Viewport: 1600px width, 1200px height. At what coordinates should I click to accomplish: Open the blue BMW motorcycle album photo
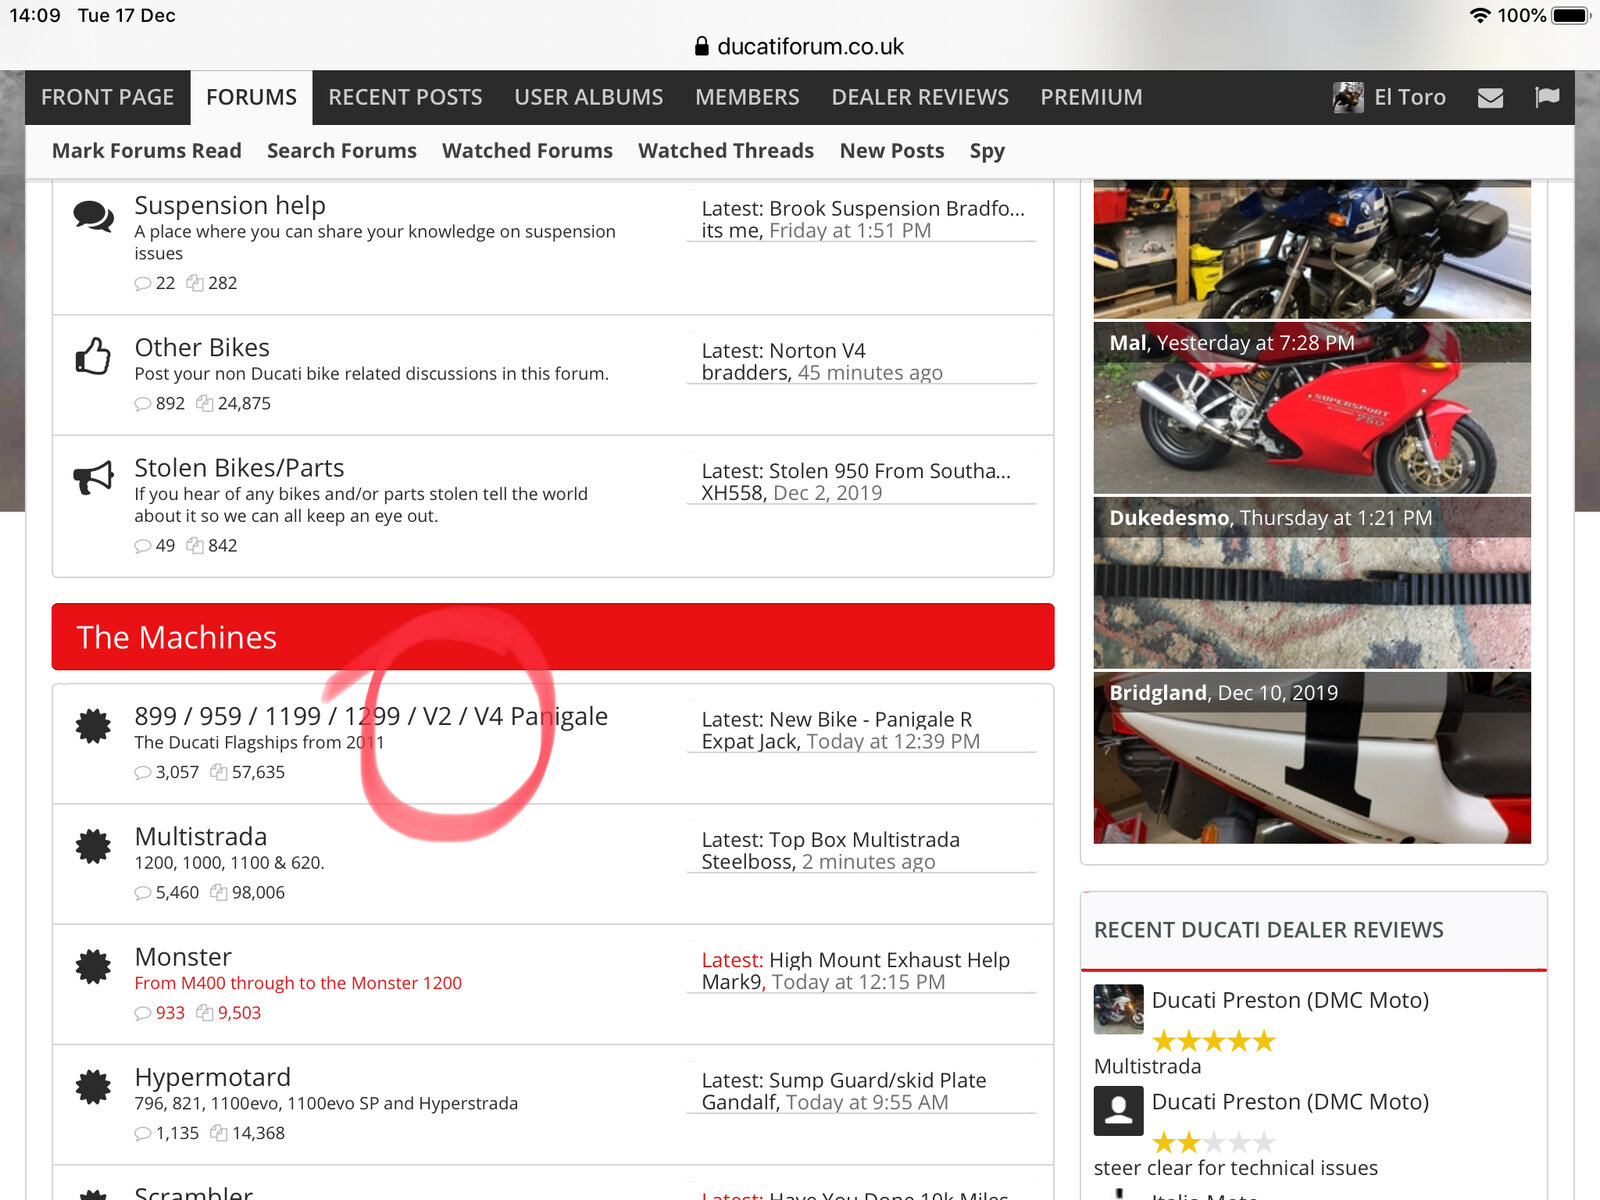click(1312, 249)
